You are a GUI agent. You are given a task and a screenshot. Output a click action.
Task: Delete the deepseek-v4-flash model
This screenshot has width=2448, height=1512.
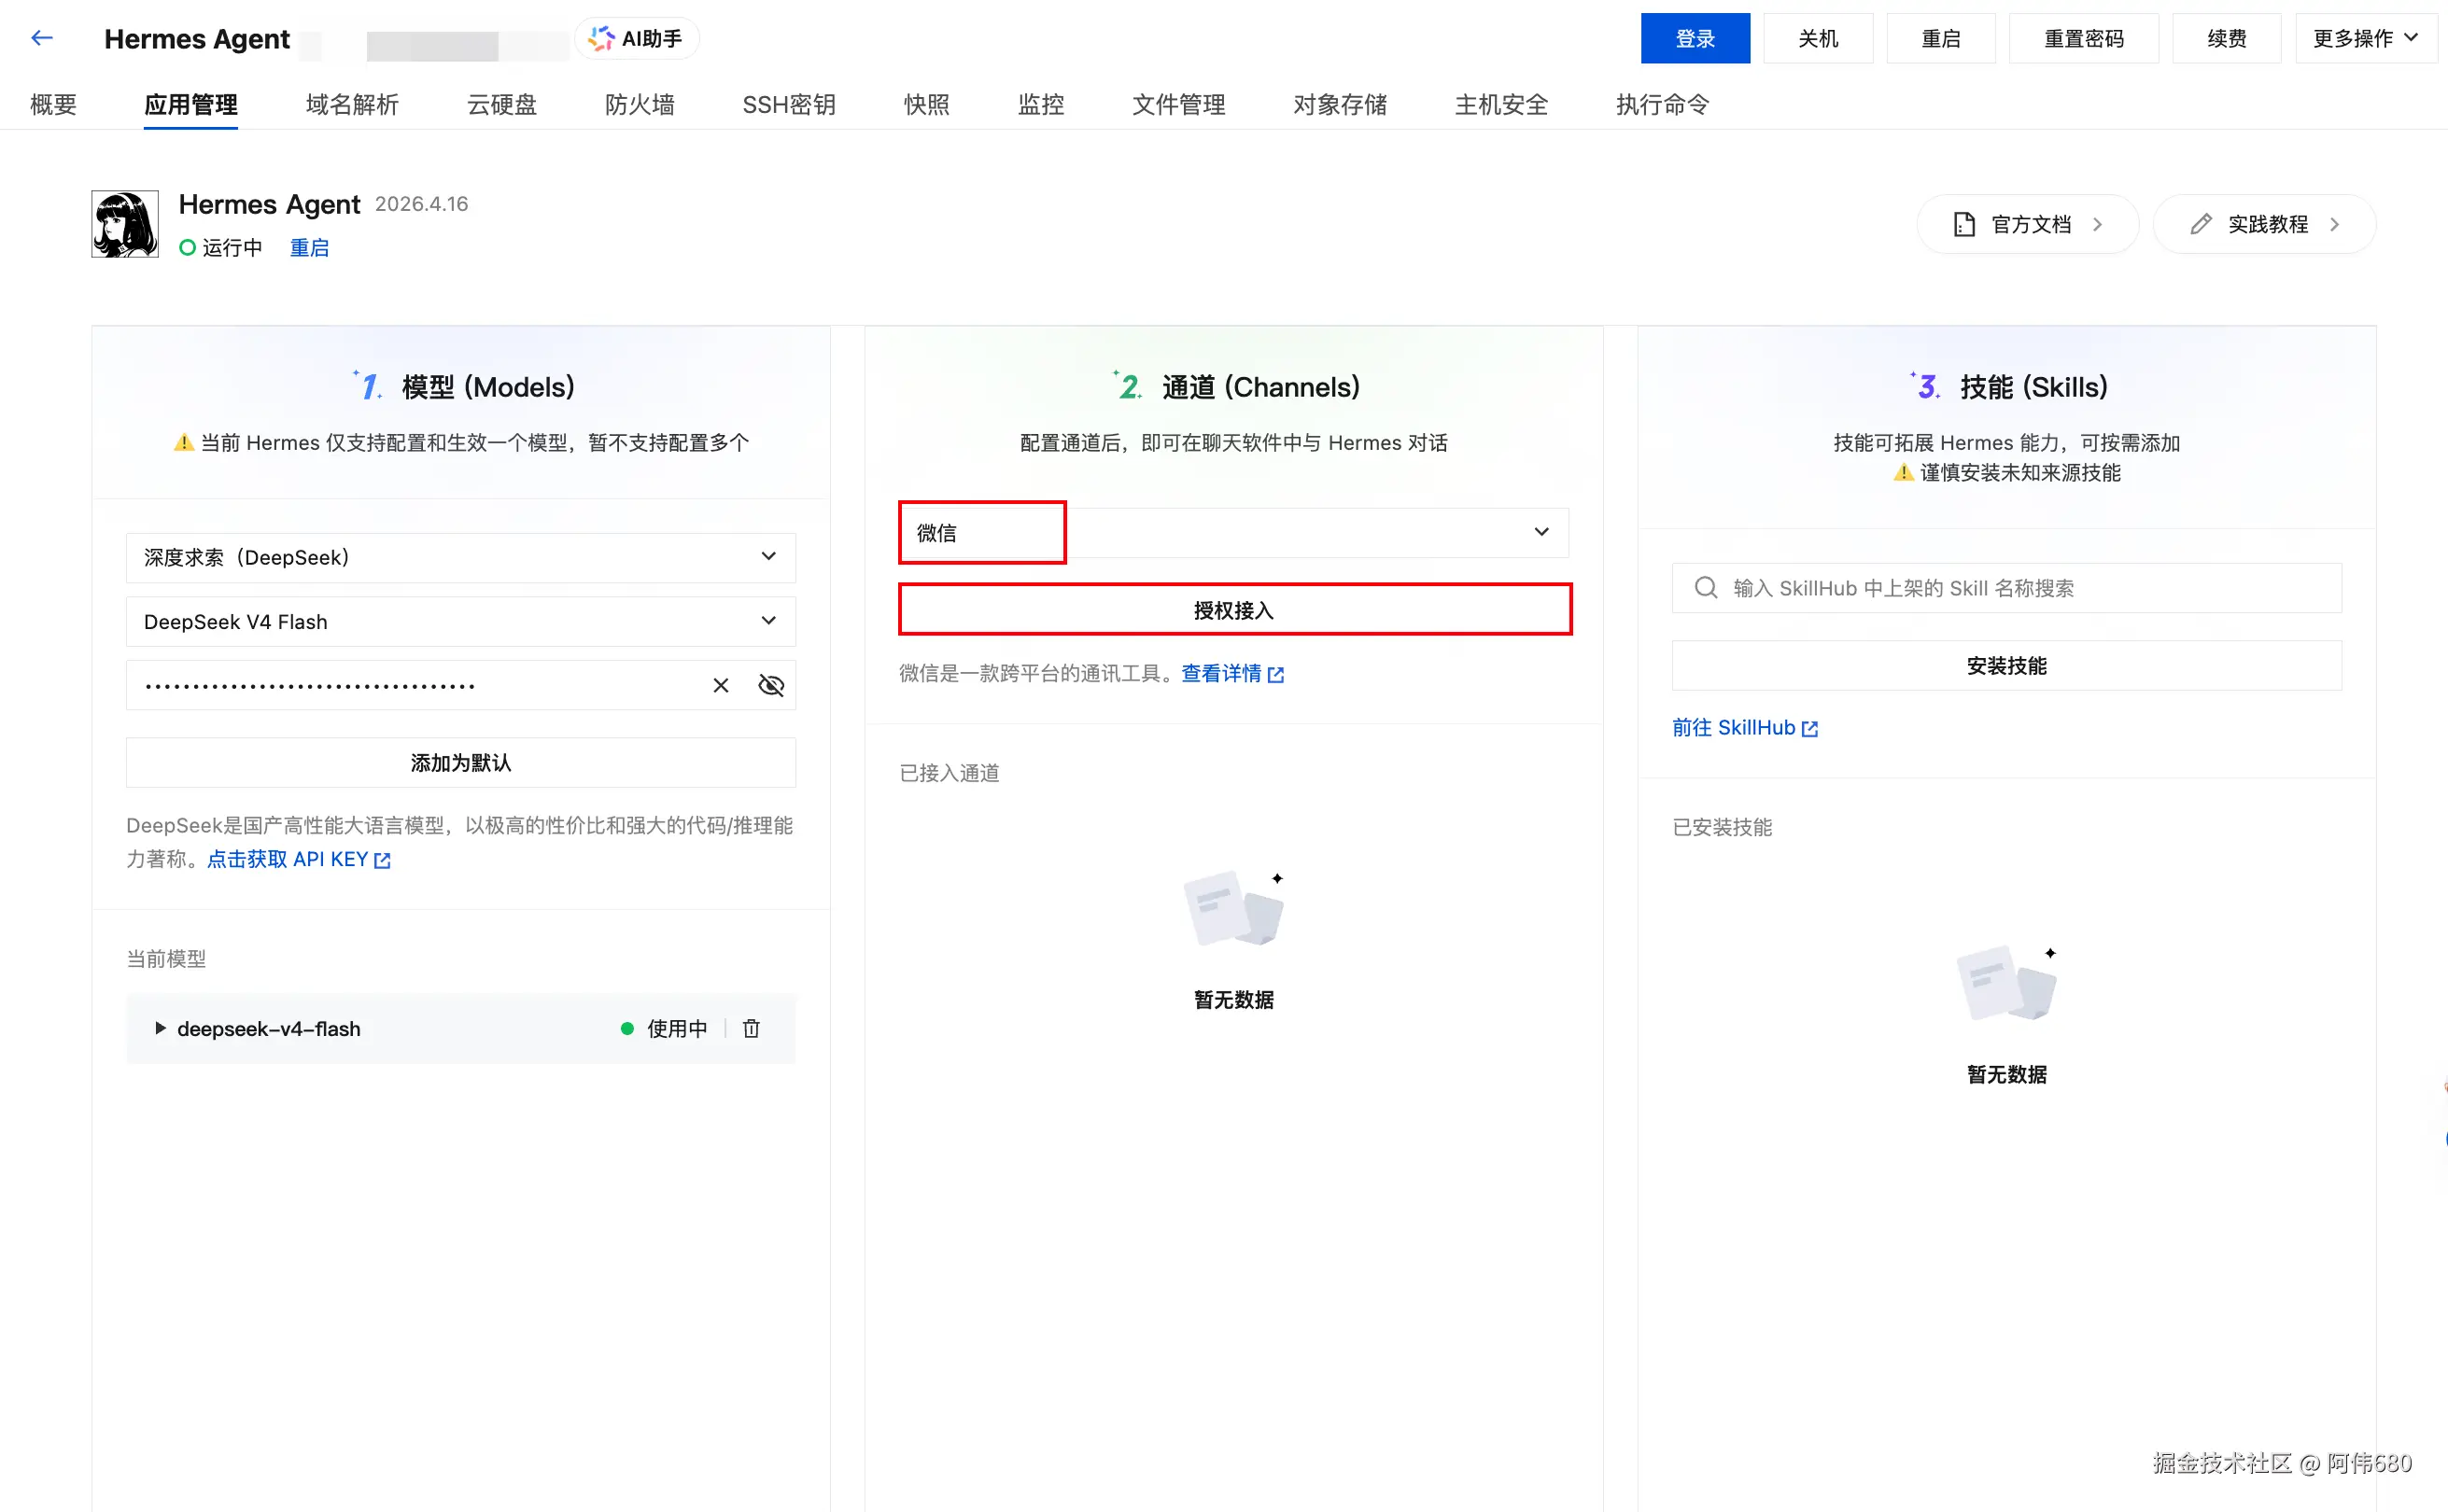tap(751, 1028)
